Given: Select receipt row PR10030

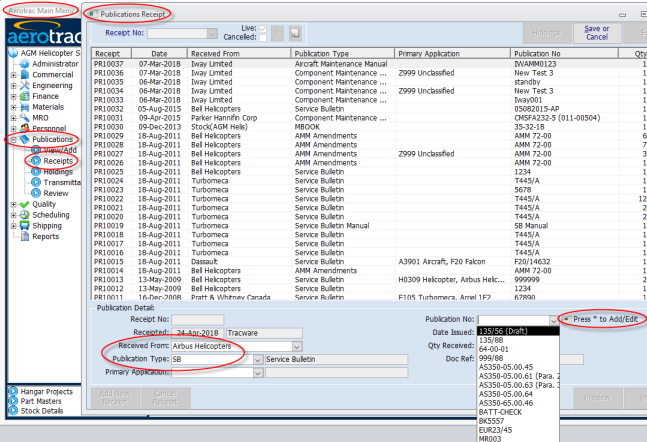Looking at the screenshot, I should pyautogui.click(x=109, y=127).
